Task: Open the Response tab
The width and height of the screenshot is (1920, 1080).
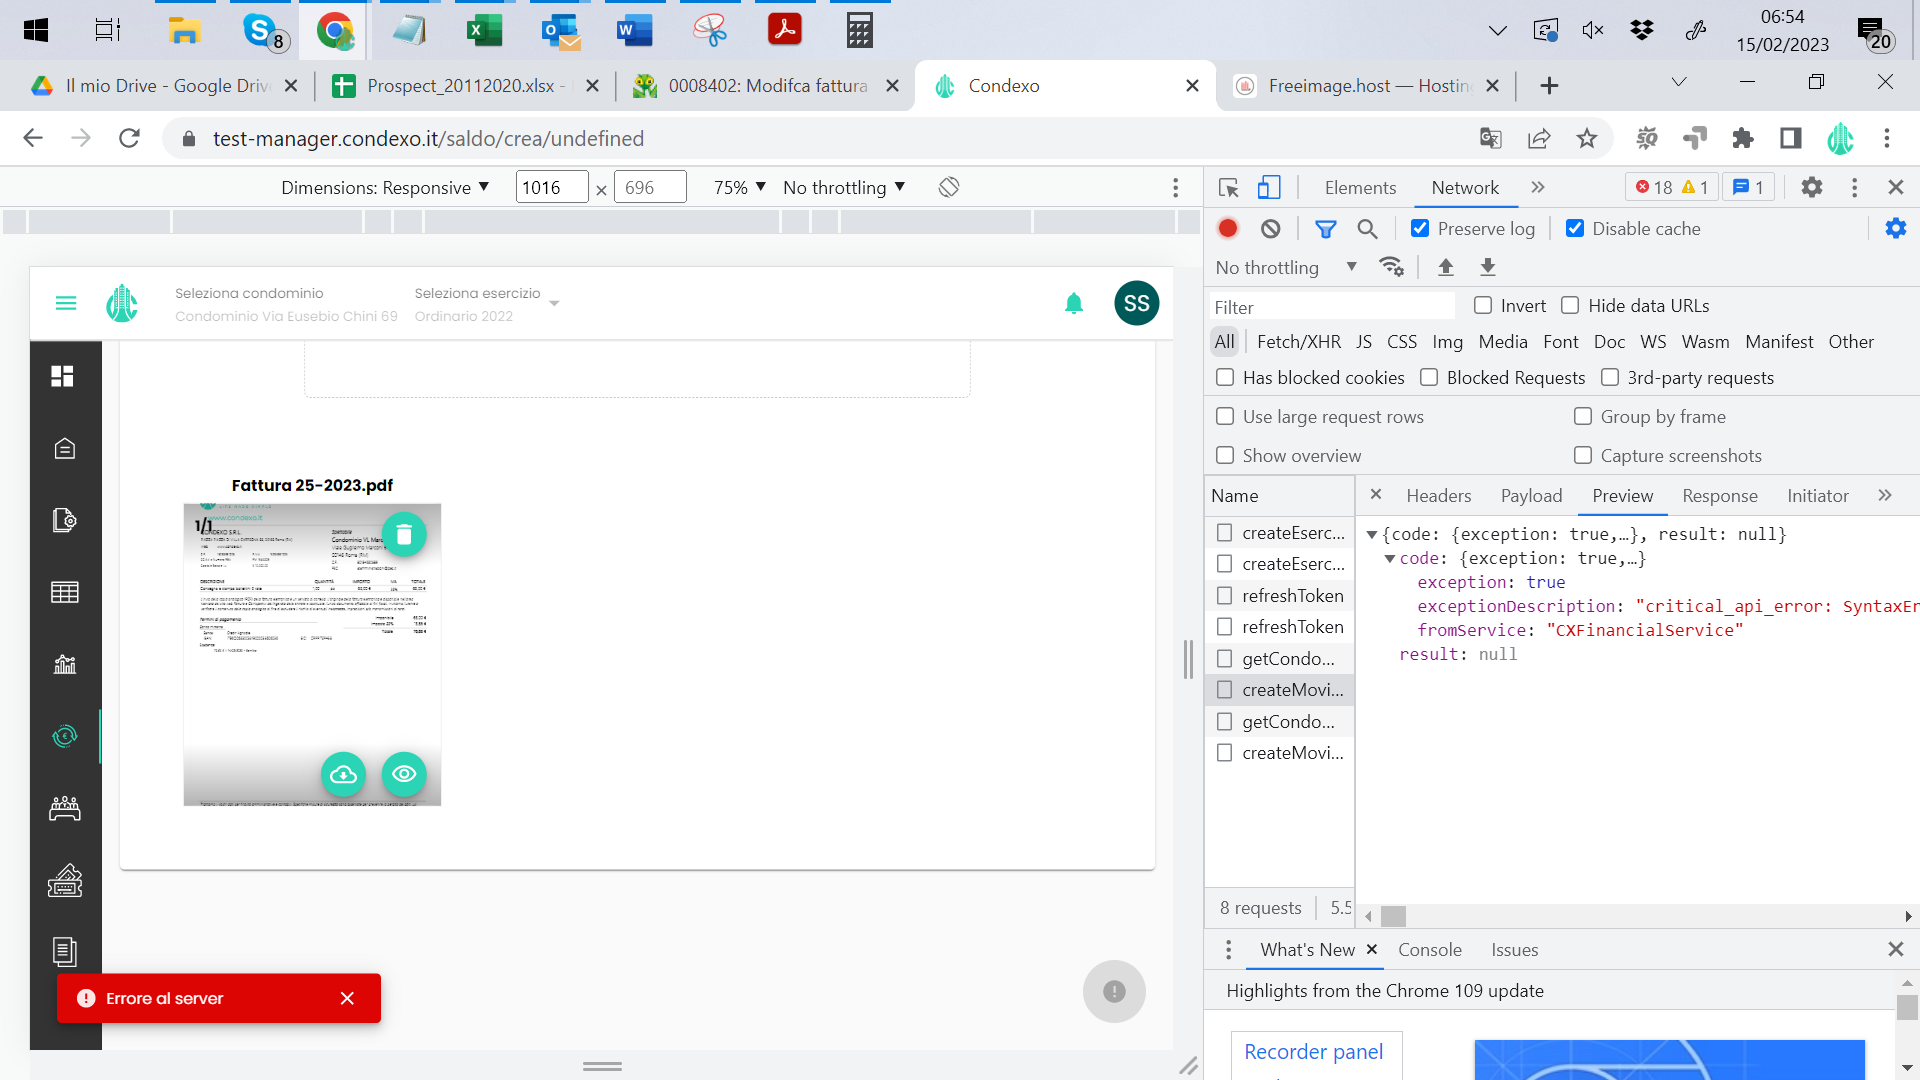Action: point(1720,496)
